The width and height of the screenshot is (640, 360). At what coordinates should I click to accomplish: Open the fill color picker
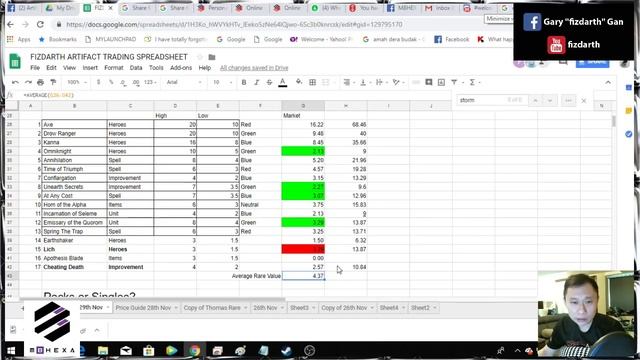[x=299, y=82]
